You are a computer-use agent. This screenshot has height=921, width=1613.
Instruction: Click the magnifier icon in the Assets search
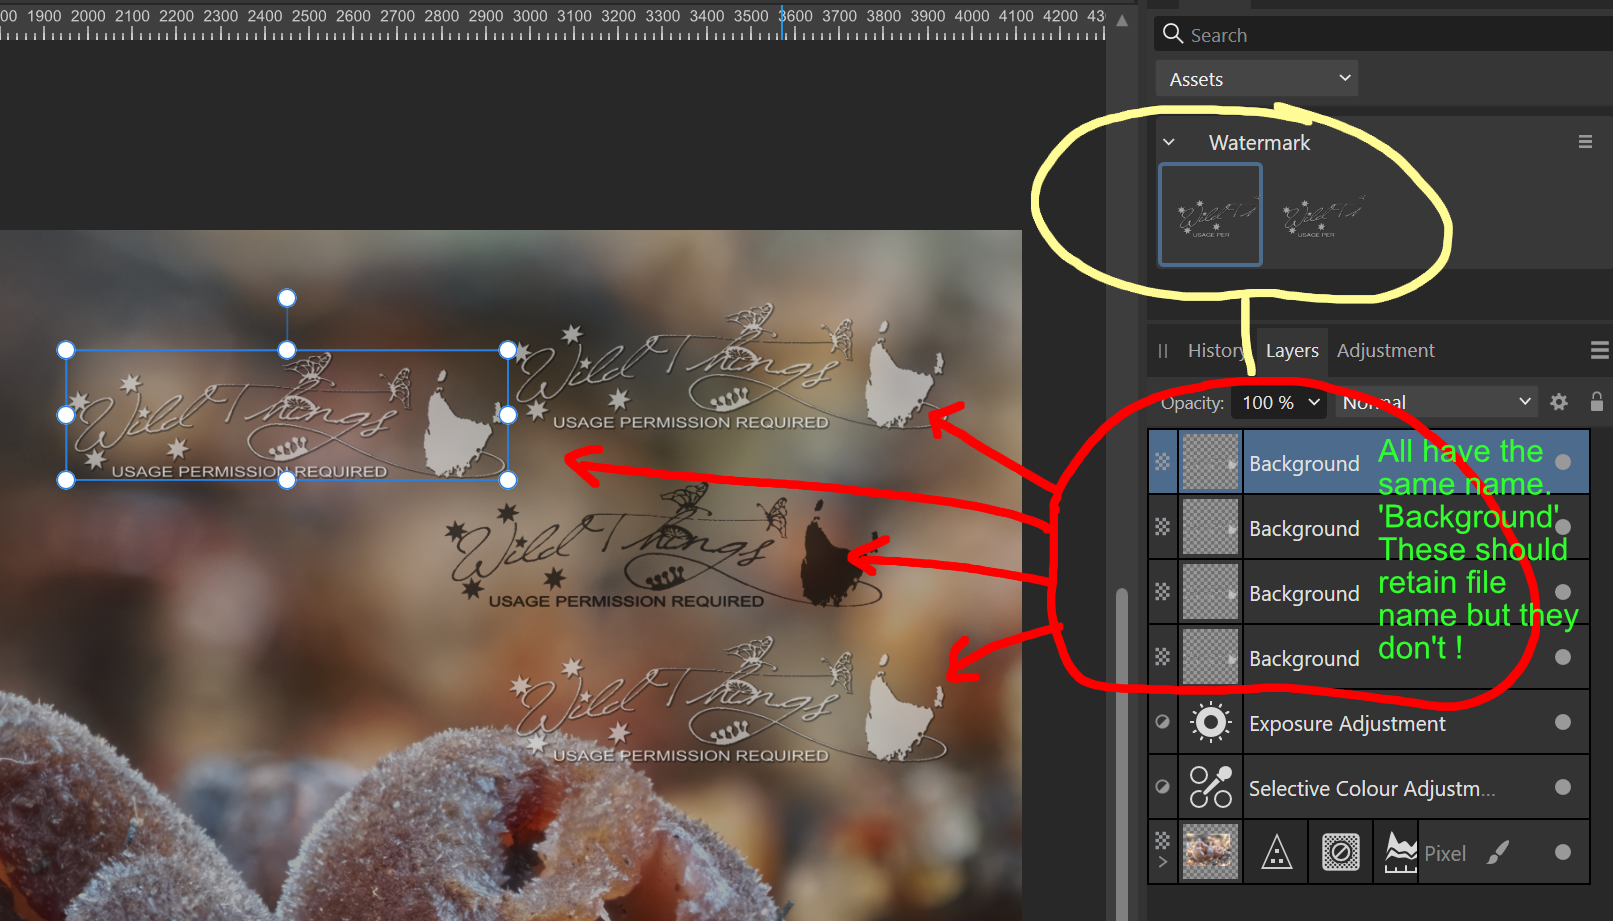click(x=1173, y=34)
